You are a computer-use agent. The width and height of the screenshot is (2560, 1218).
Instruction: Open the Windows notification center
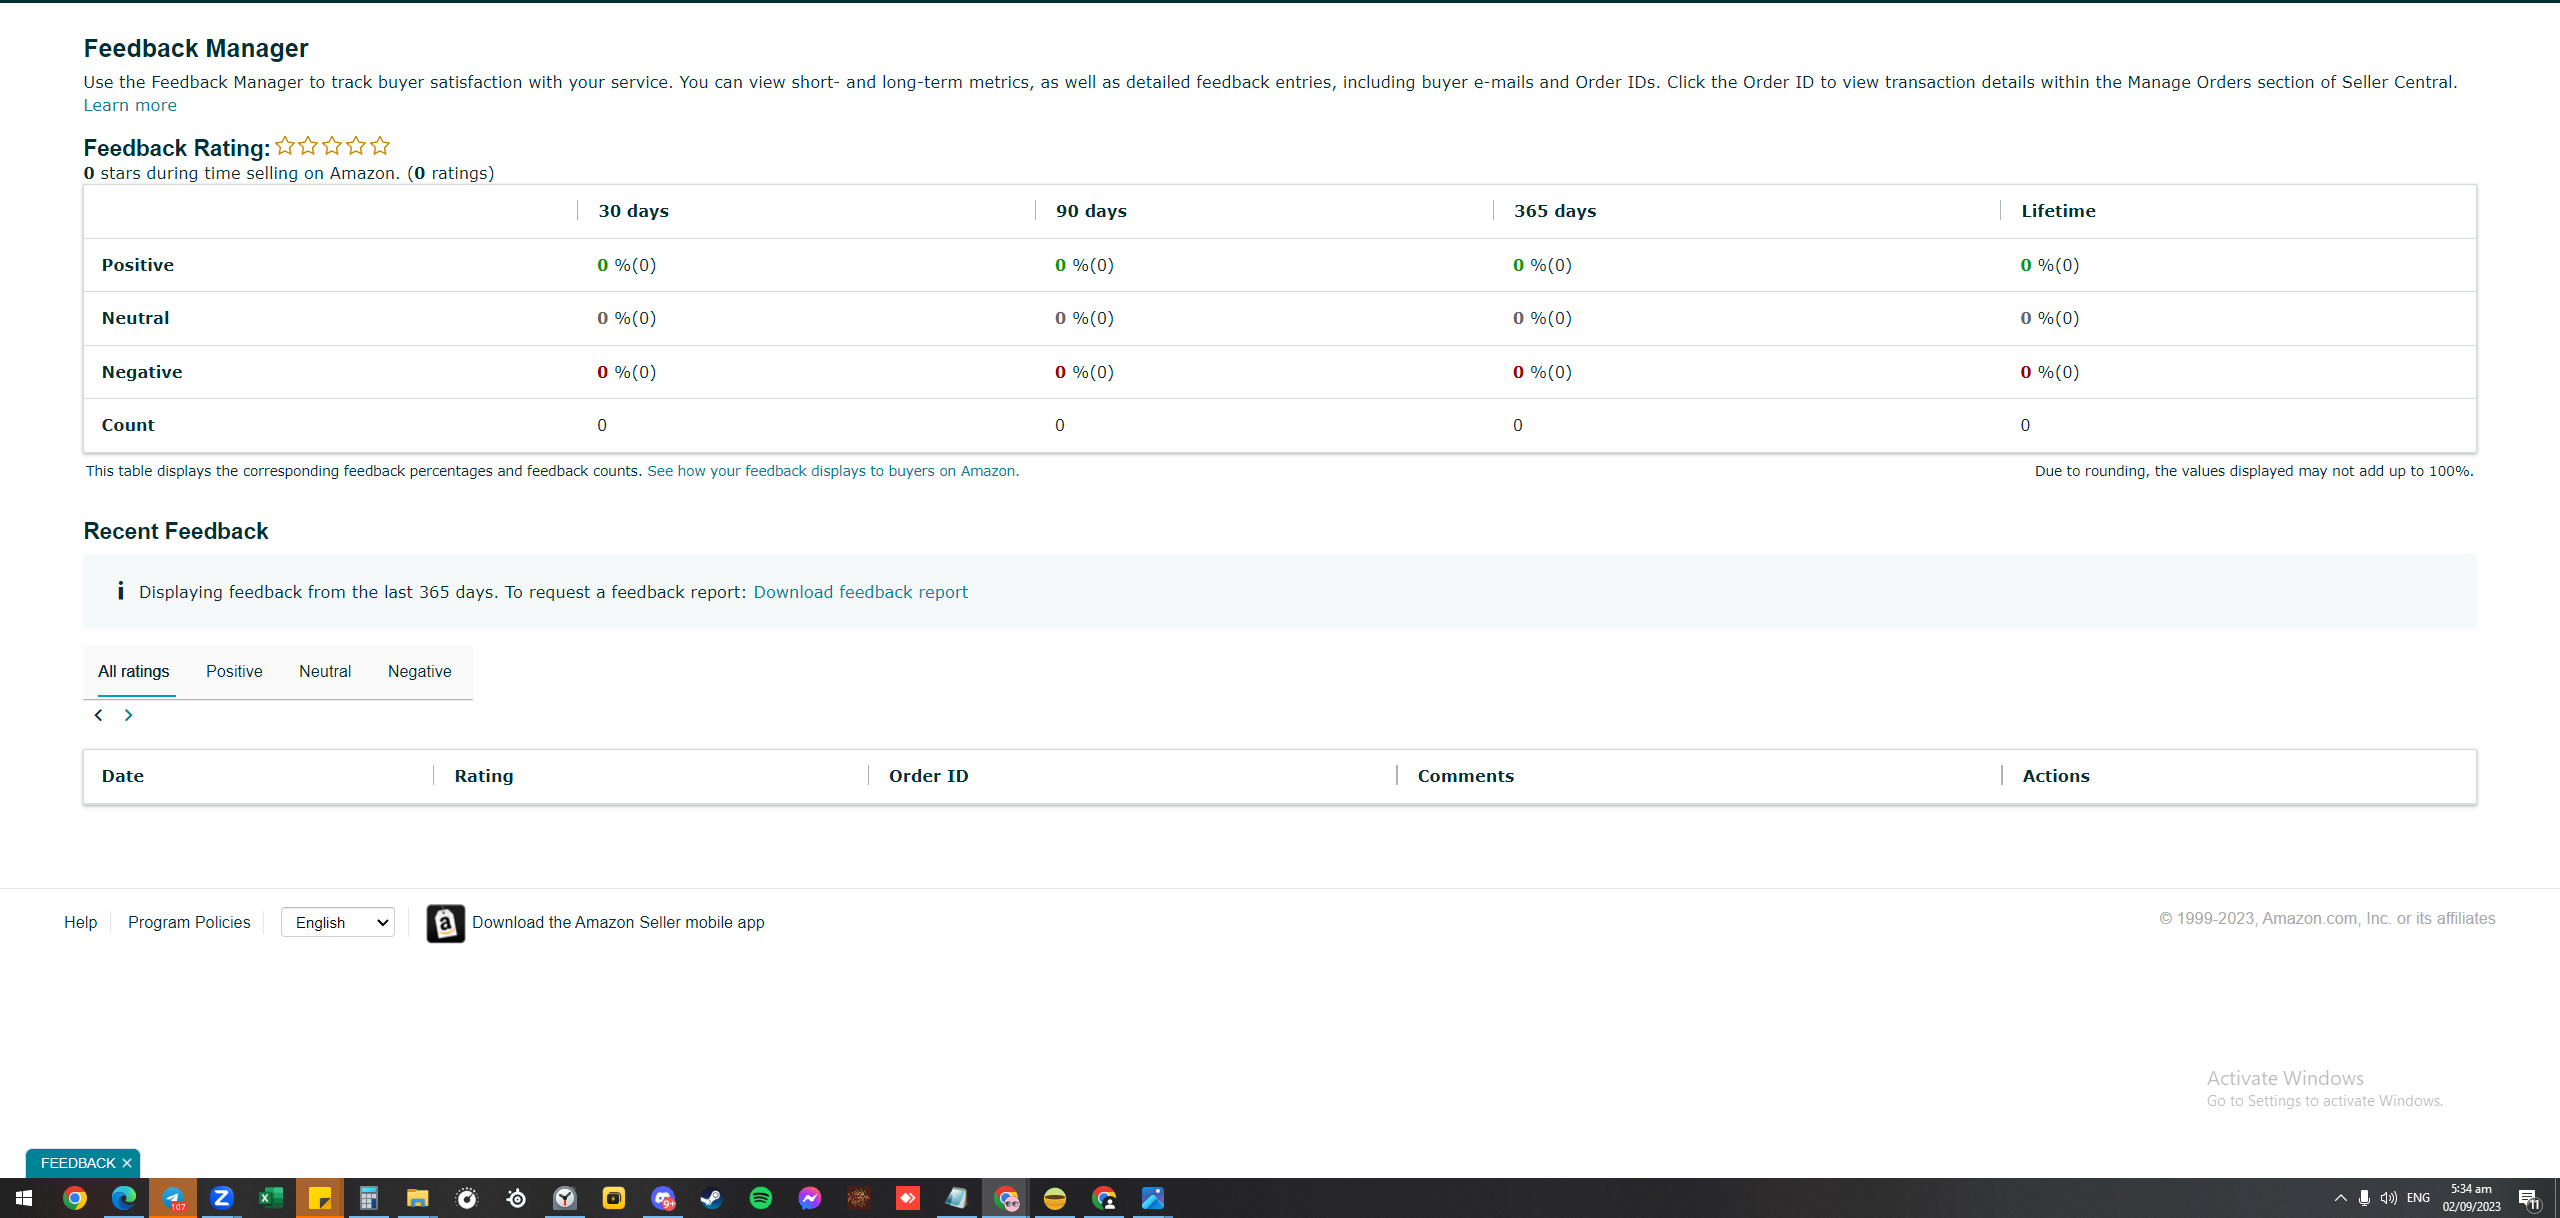pyautogui.click(x=2530, y=1198)
